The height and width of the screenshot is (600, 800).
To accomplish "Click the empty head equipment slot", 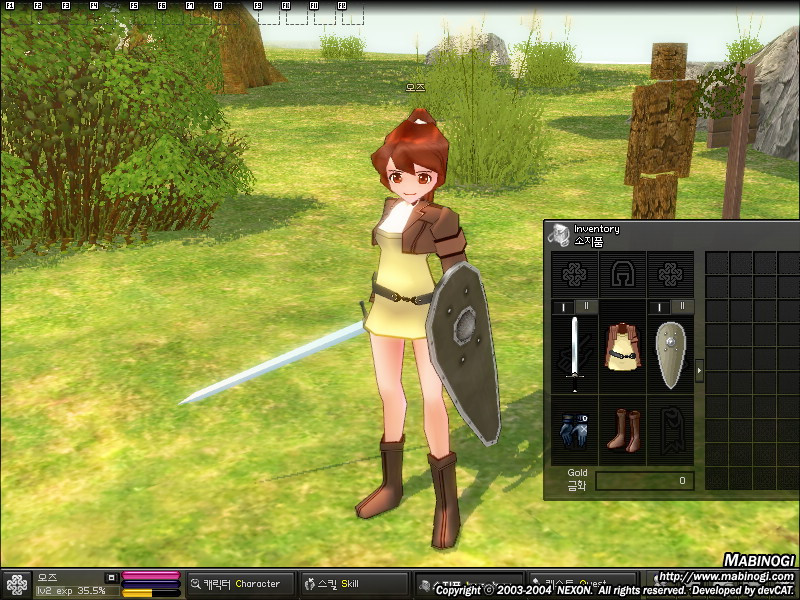I will click(622, 273).
